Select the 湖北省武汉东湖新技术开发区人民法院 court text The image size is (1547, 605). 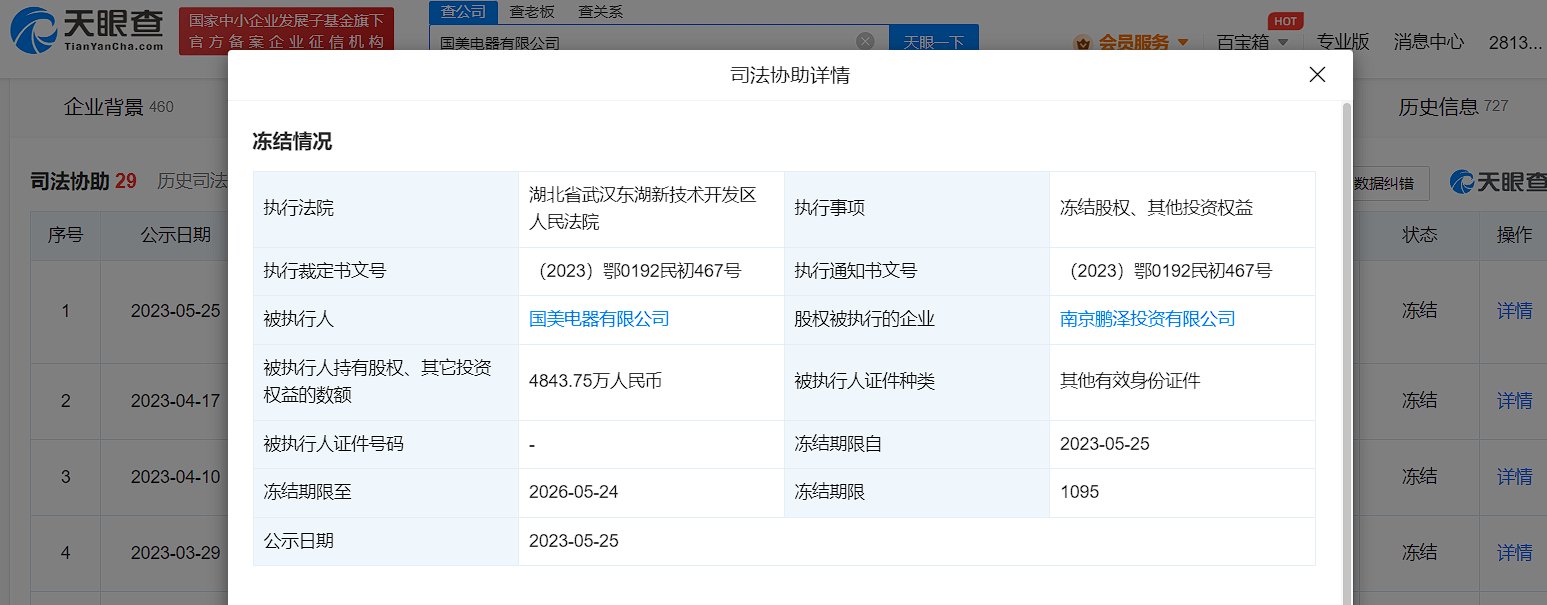pos(643,209)
